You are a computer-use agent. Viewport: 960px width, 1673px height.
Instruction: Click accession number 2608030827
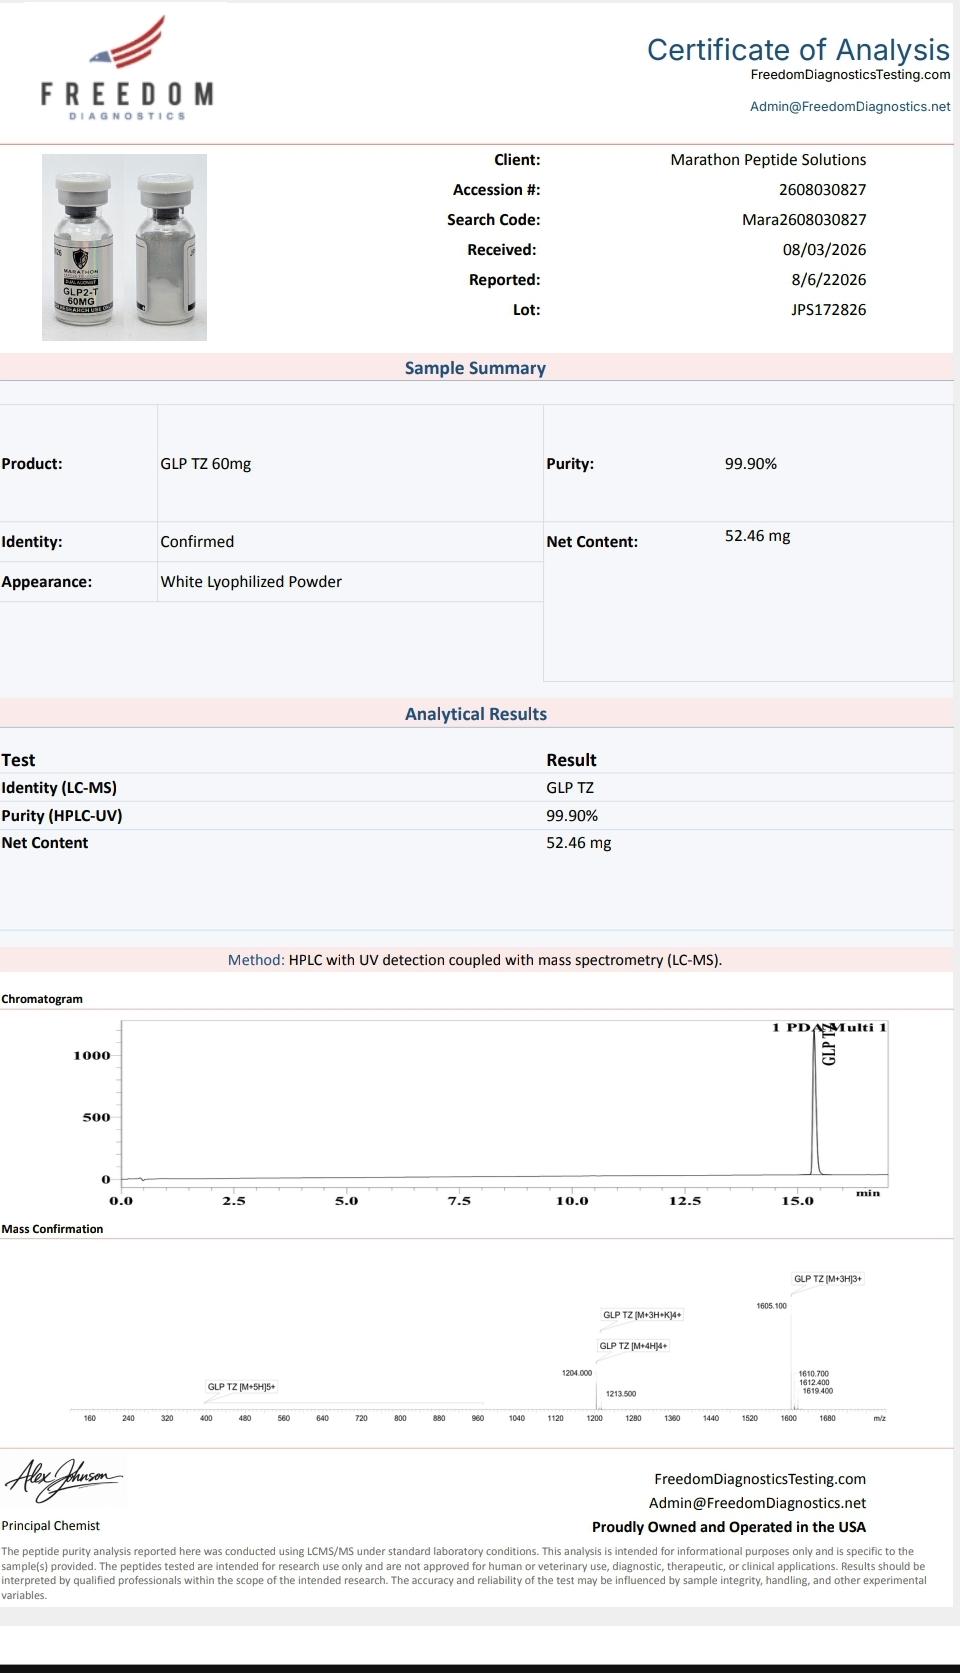[822, 190]
